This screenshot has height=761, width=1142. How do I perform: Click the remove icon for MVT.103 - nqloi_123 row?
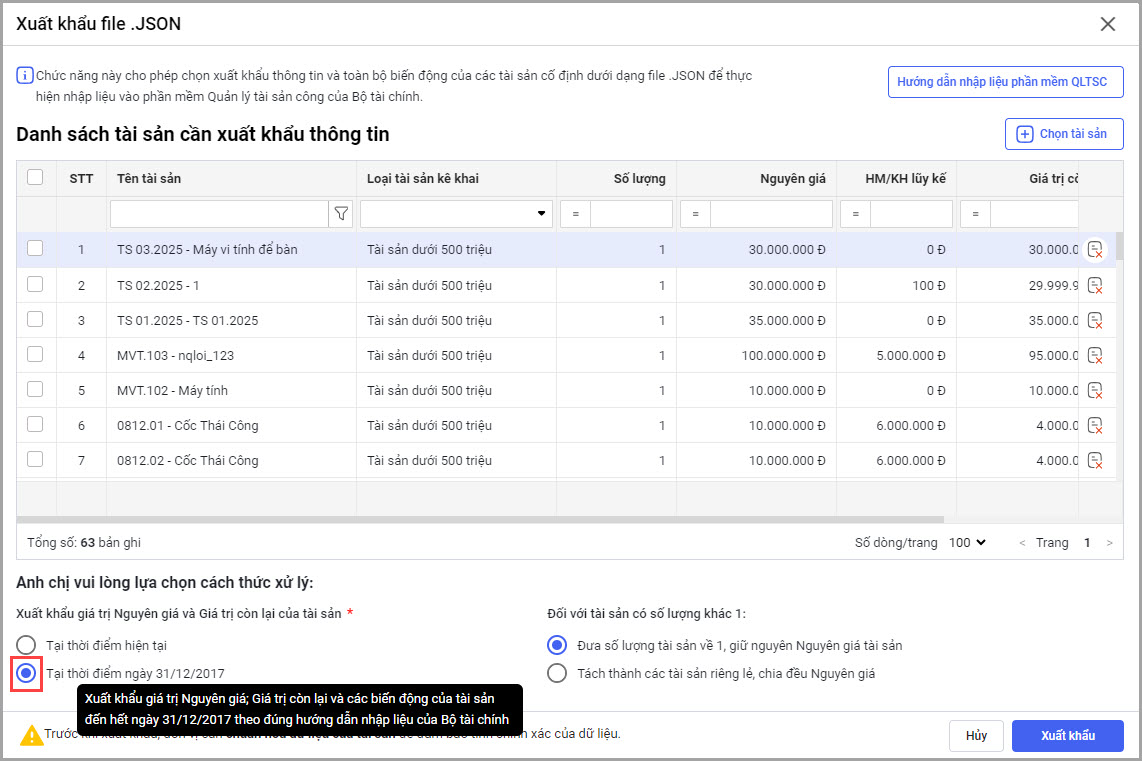1095,355
